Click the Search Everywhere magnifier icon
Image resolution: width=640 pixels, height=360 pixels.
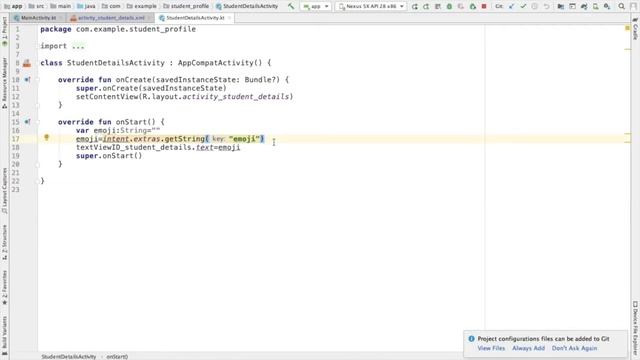point(621,7)
